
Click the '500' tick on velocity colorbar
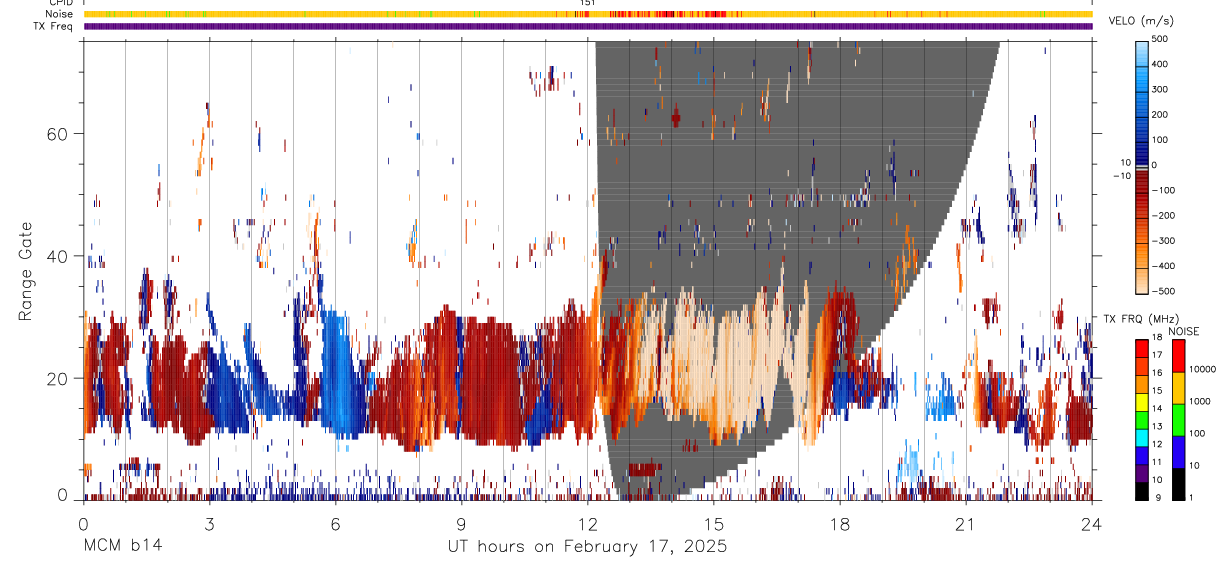click(1162, 39)
